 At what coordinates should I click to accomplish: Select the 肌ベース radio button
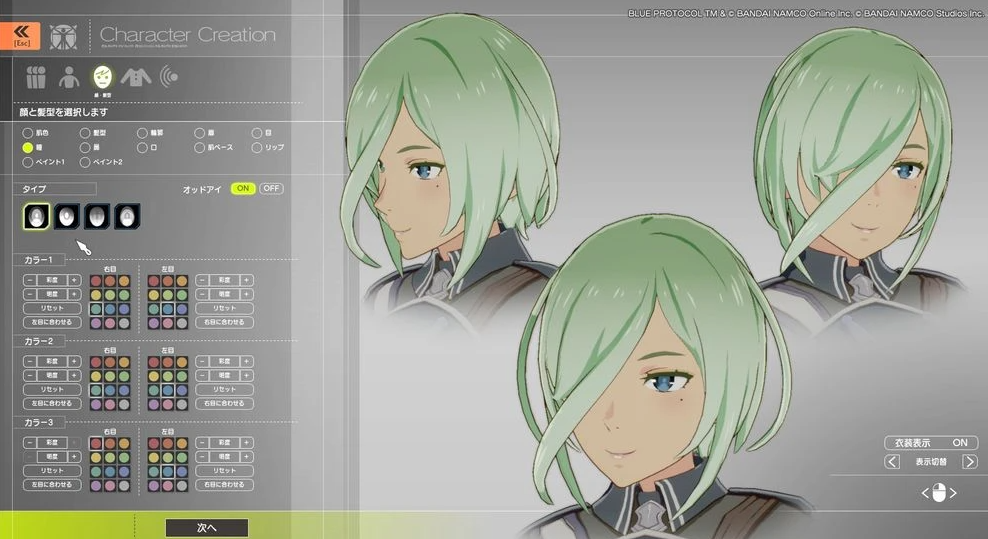pyautogui.click(x=200, y=148)
